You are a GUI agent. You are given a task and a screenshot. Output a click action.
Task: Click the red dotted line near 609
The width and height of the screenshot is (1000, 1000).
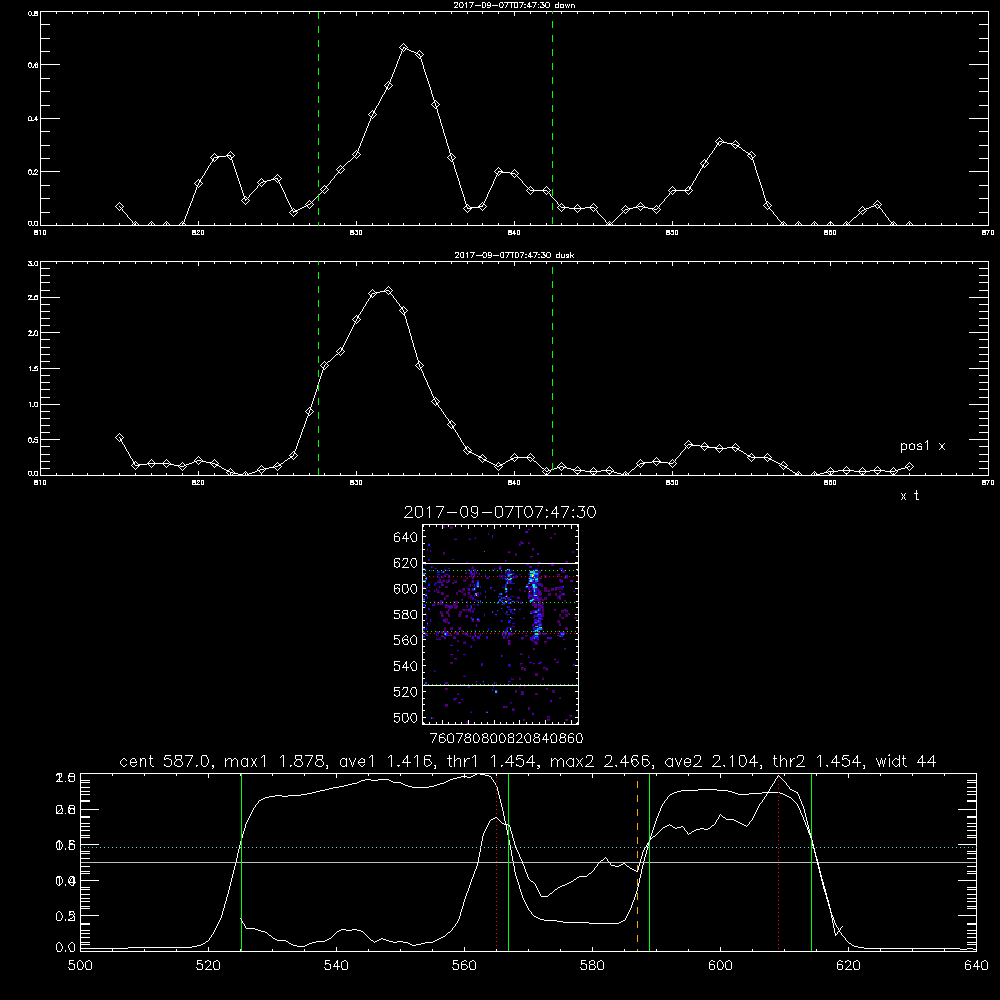[x=779, y=862]
